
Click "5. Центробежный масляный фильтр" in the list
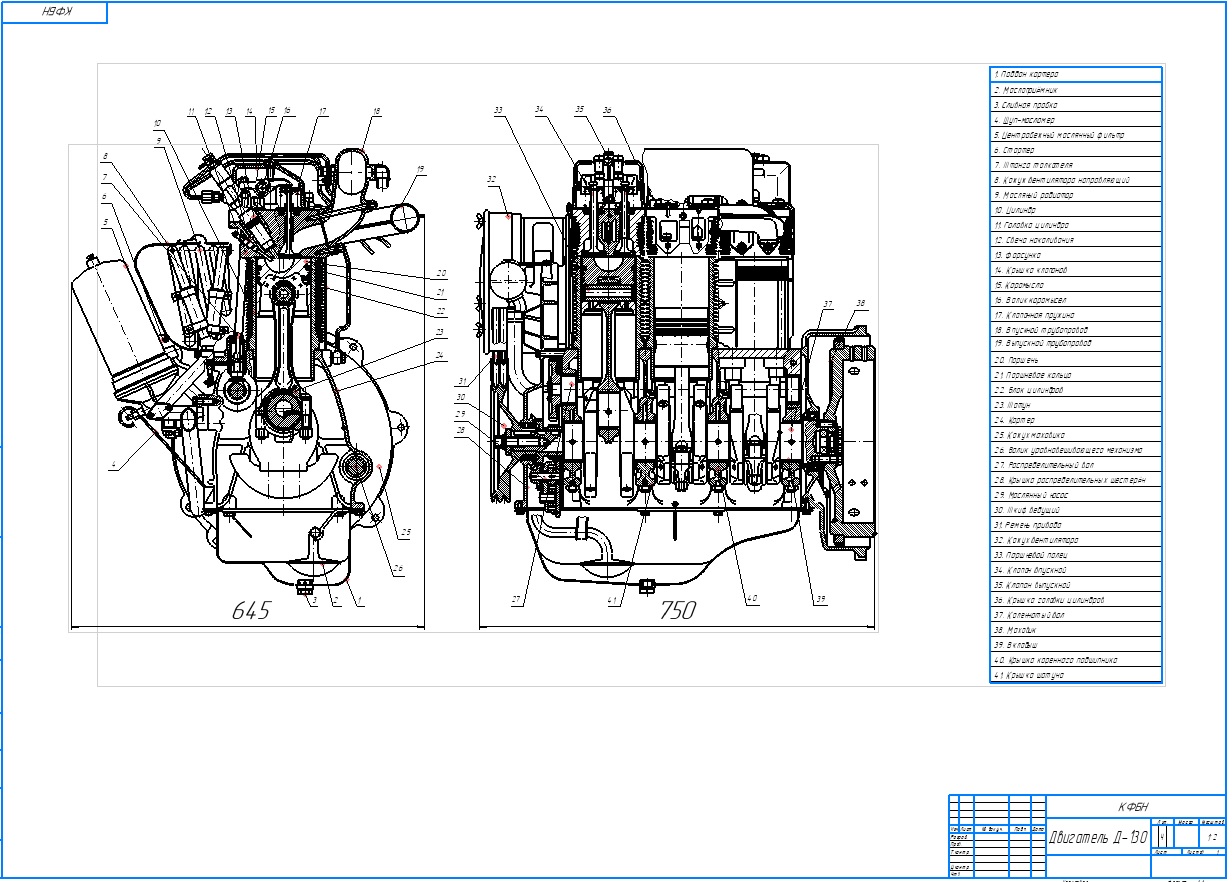1076,134
